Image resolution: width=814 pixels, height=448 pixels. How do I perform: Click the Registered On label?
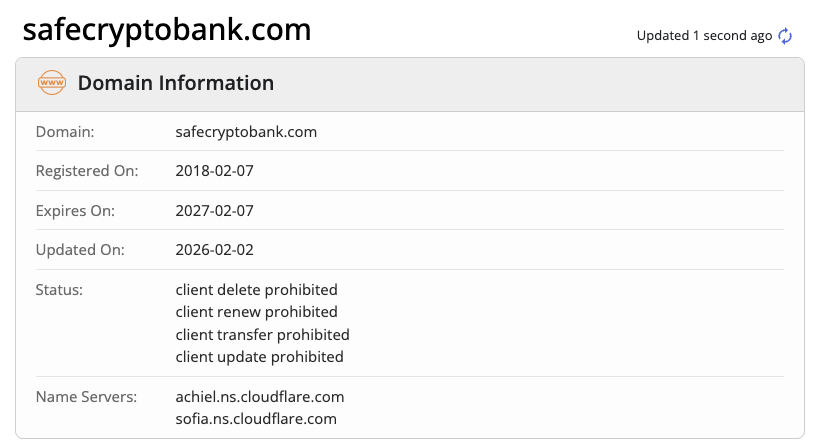coord(86,171)
